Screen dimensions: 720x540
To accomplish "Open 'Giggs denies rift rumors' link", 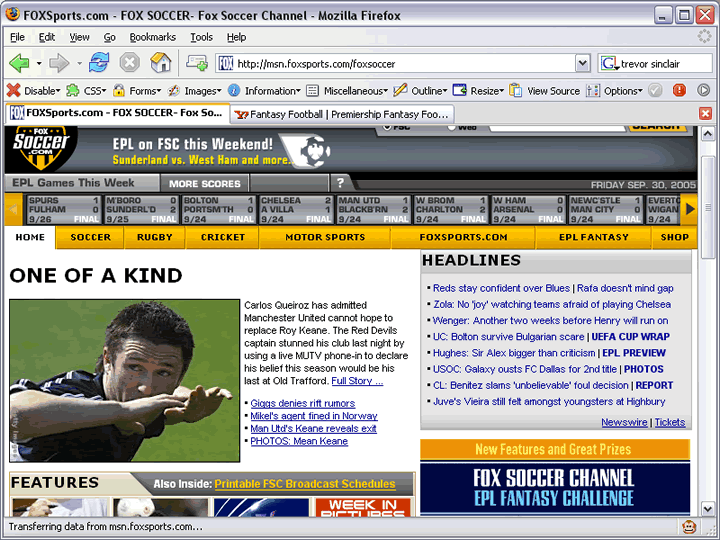I will pyautogui.click(x=303, y=403).
